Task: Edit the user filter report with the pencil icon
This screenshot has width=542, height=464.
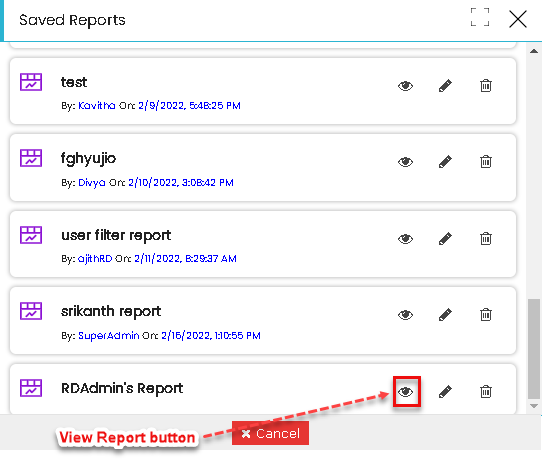Action: [x=445, y=239]
